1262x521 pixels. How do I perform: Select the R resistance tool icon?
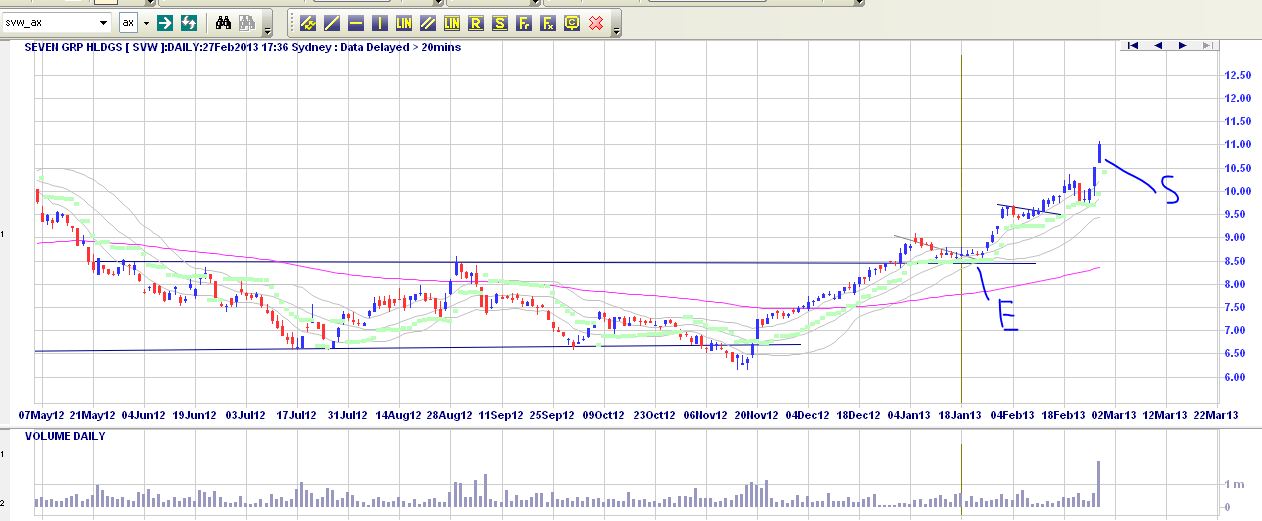(476, 22)
